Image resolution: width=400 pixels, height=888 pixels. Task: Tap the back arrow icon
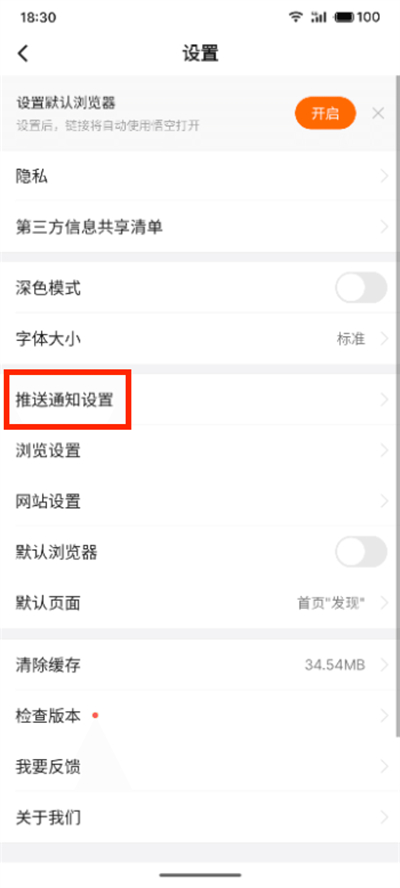coord(23,54)
